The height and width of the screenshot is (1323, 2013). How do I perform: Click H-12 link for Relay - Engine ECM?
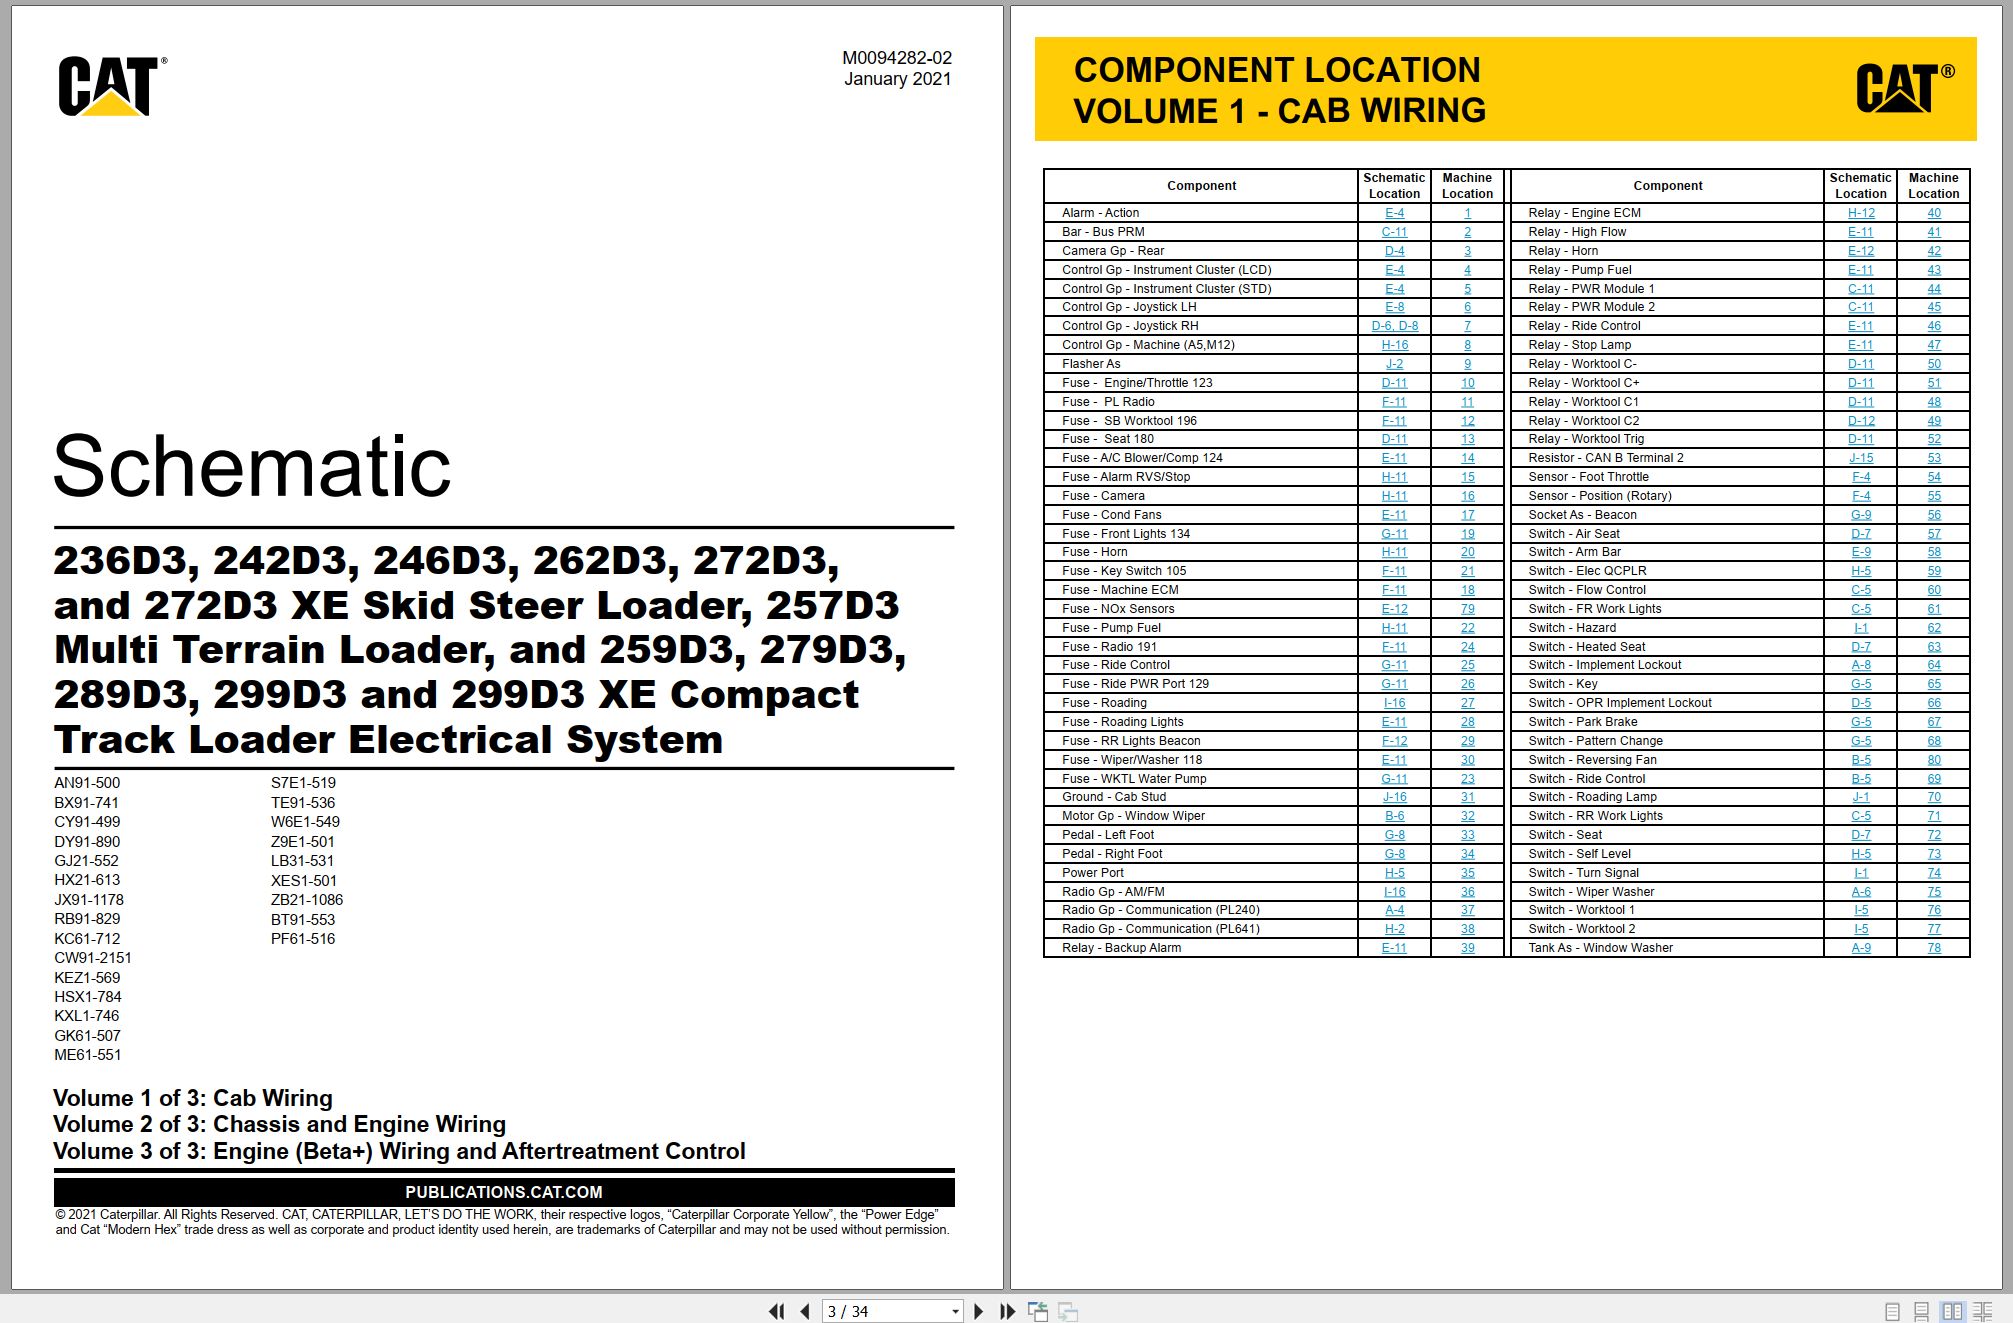click(x=1860, y=213)
